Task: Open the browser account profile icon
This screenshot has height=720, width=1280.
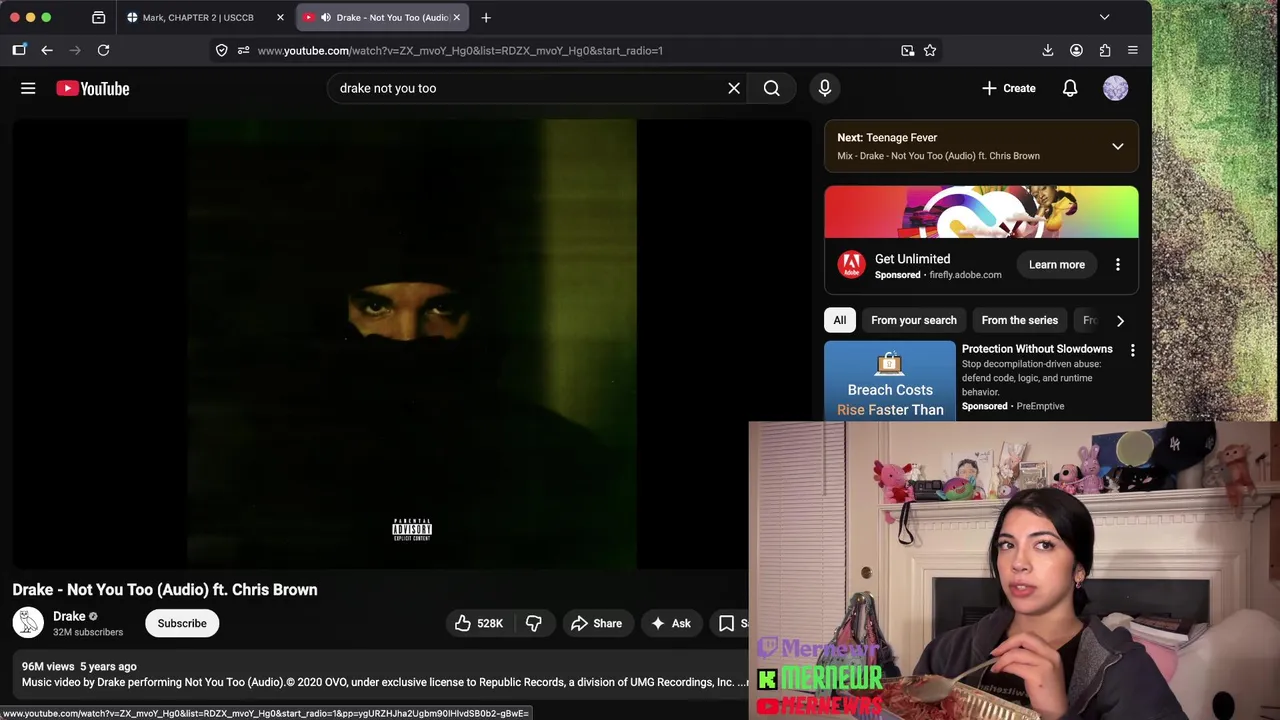Action: pyautogui.click(x=1076, y=50)
